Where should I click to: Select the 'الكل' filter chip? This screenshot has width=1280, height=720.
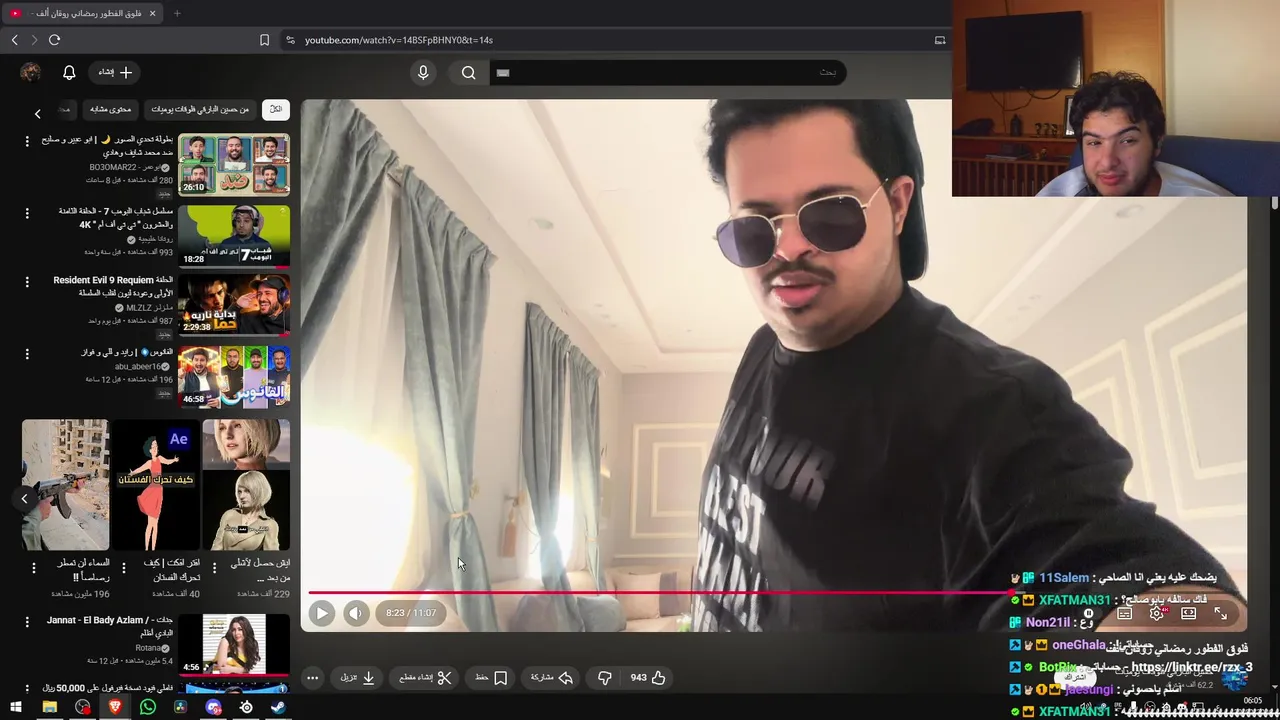pyautogui.click(x=276, y=109)
